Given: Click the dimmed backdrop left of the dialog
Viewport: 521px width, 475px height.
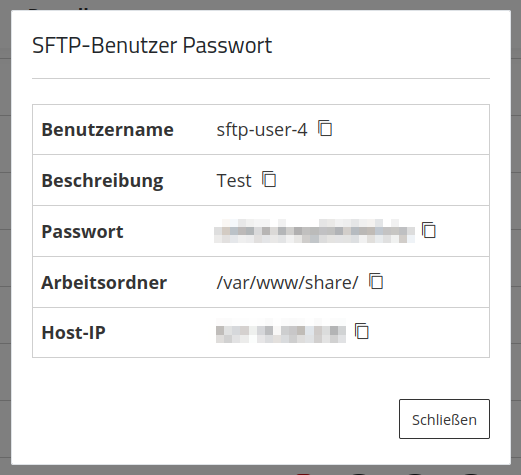Looking at the screenshot, I should 5,233.
